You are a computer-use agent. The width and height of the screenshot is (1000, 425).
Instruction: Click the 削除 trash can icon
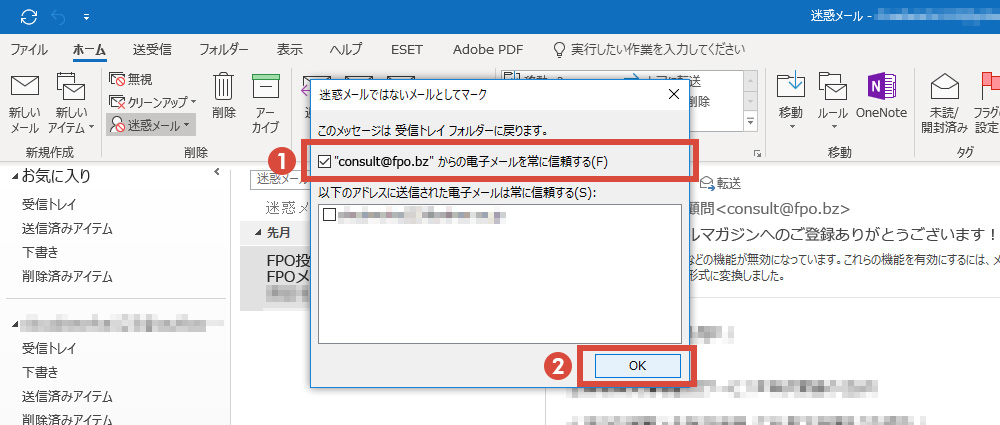click(224, 86)
